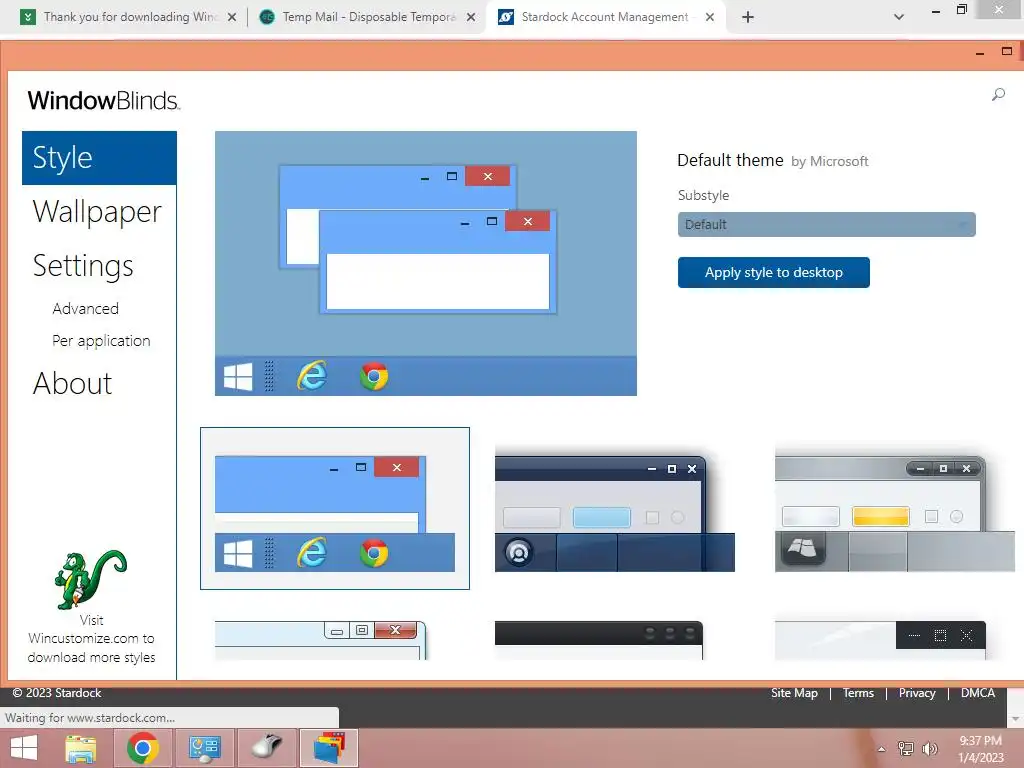
Task: Open a new browser tab
Action: pyautogui.click(x=748, y=18)
